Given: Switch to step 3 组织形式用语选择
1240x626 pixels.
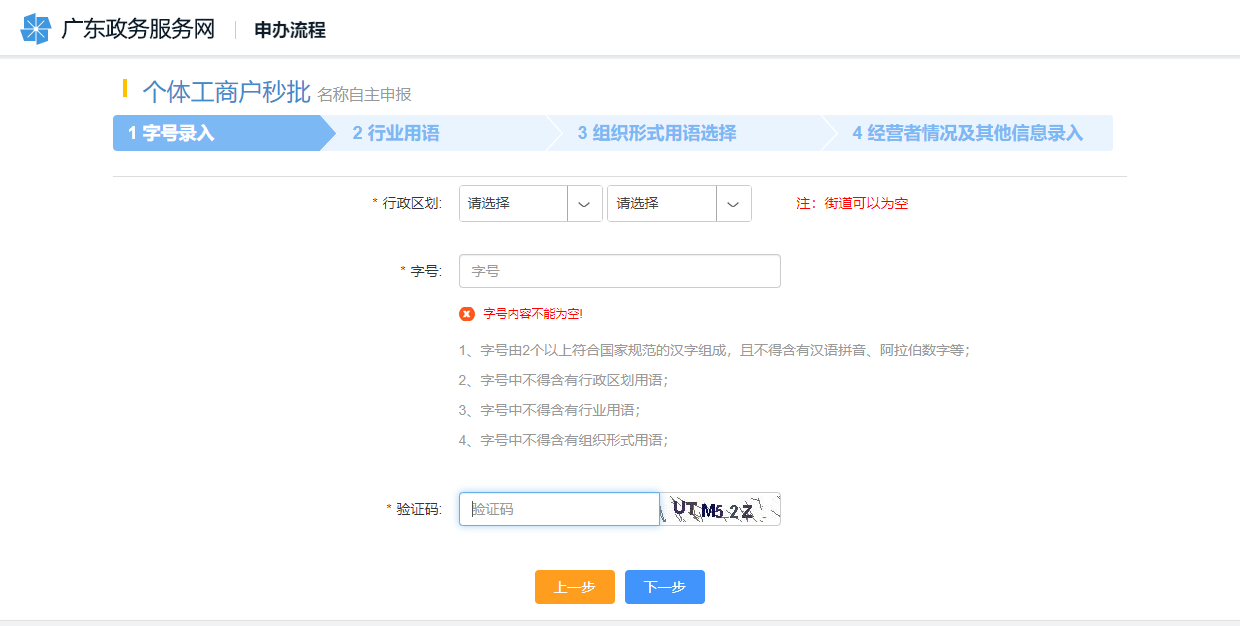Looking at the screenshot, I should (x=656, y=133).
